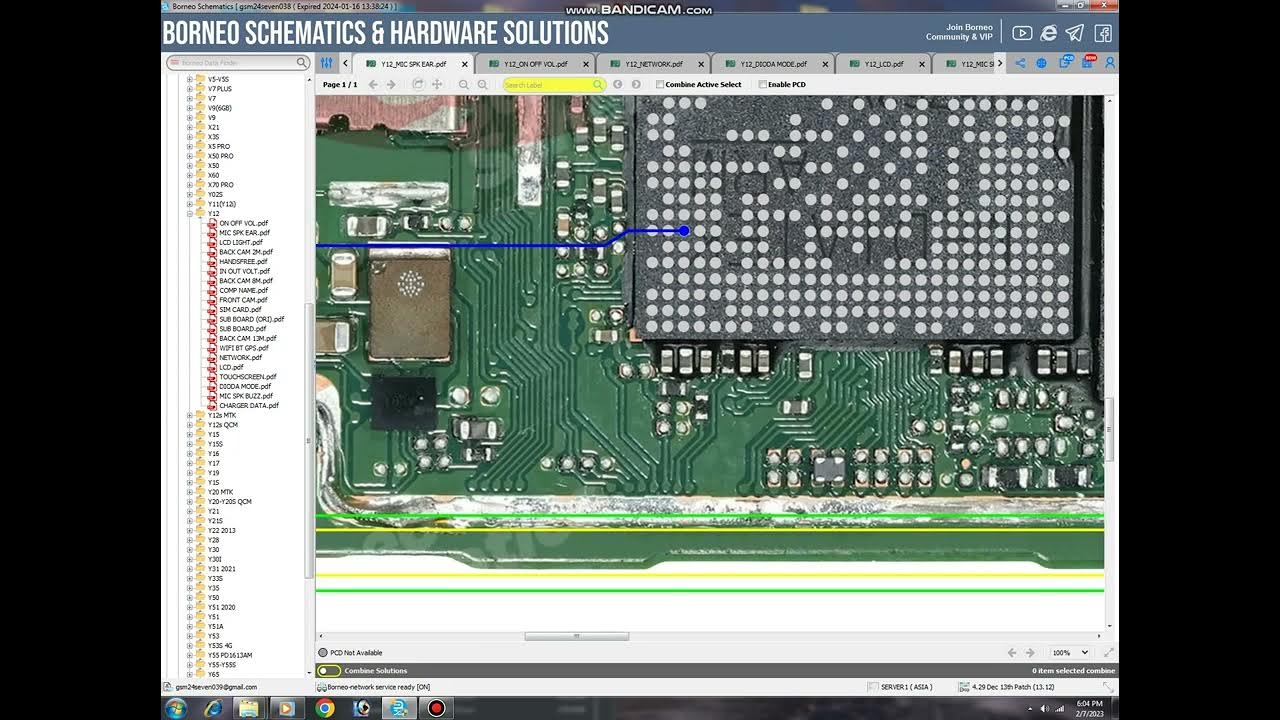Click the horizontal scrollbar under the board view

[x=577, y=636]
